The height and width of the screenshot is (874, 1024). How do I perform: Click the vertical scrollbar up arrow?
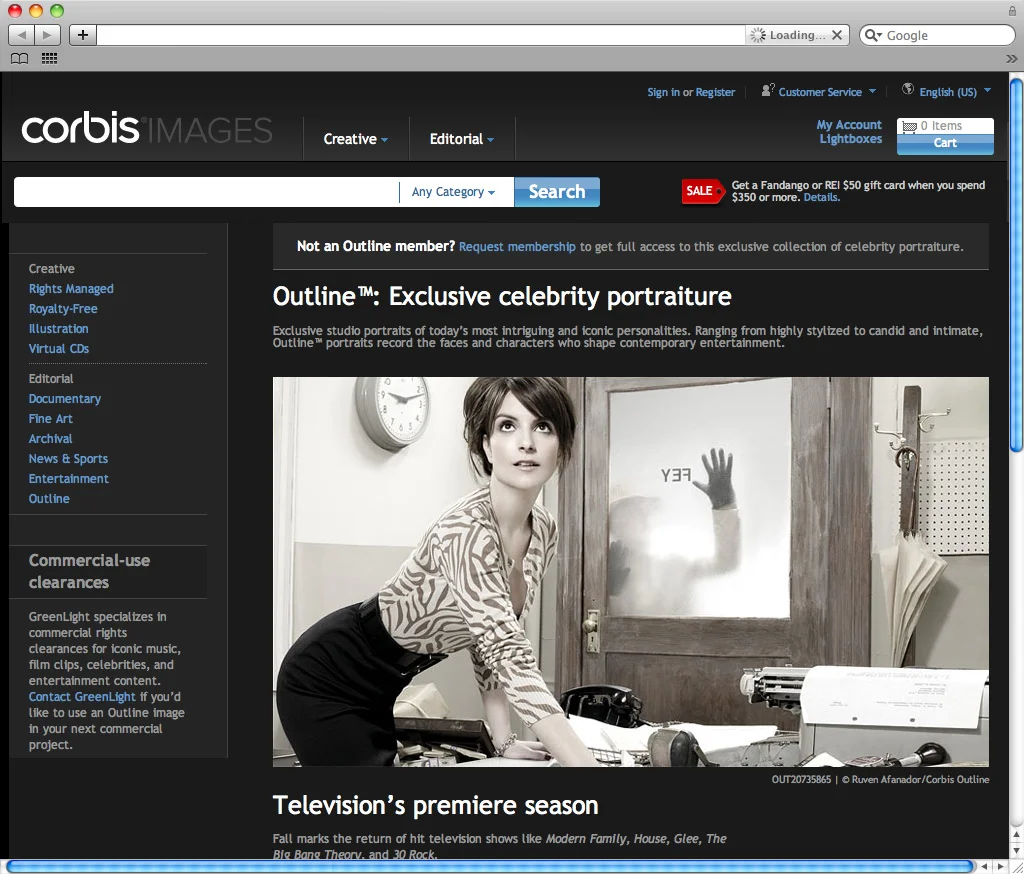pos(1016,835)
